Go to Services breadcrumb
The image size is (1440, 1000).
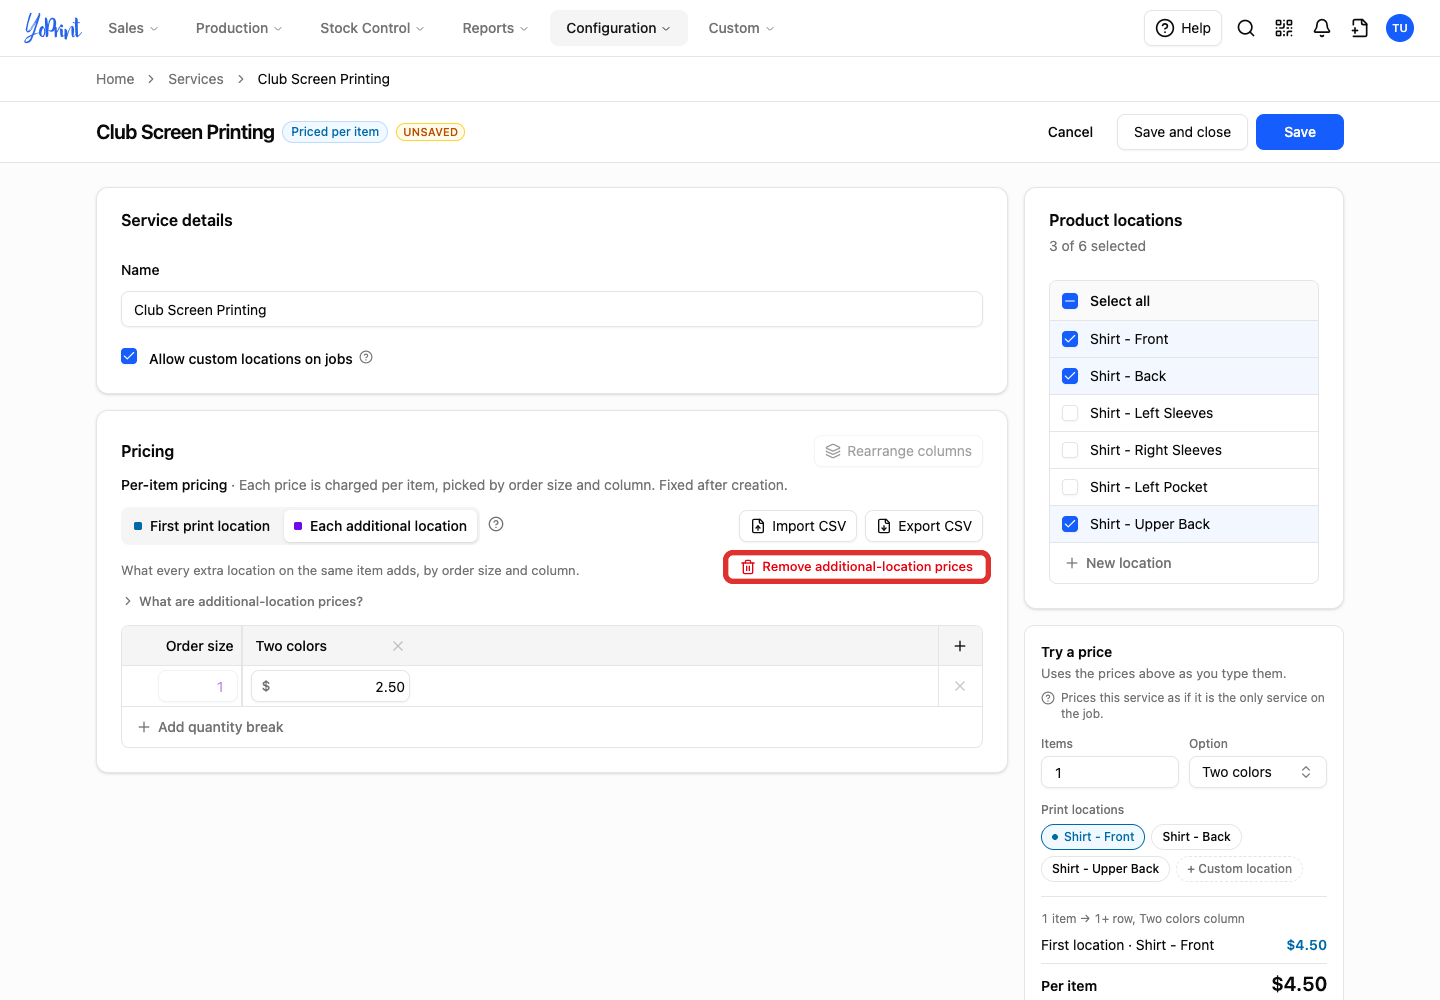pyautogui.click(x=196, y=79)
